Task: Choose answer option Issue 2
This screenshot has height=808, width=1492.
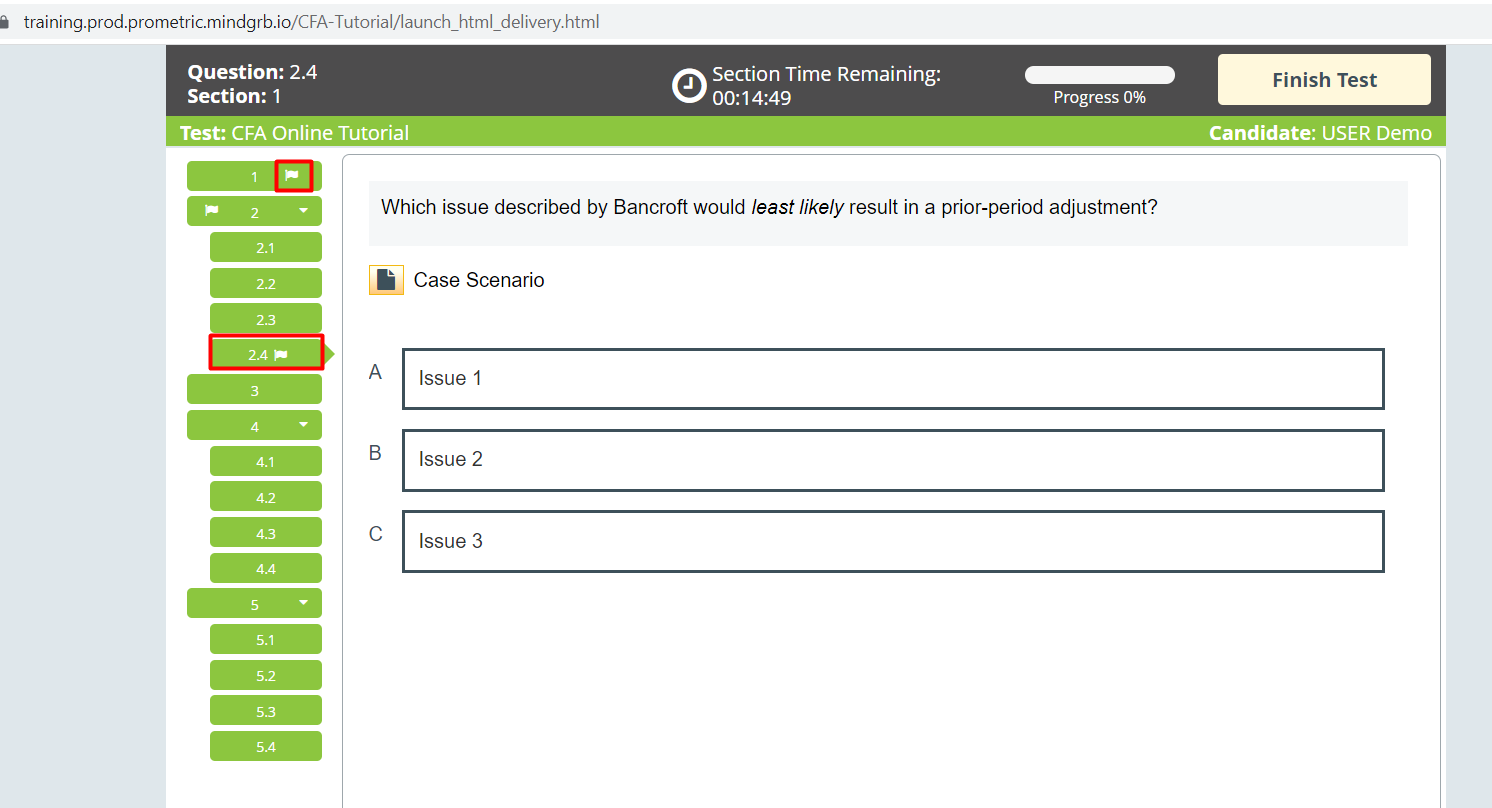Action: coord(892,460)
